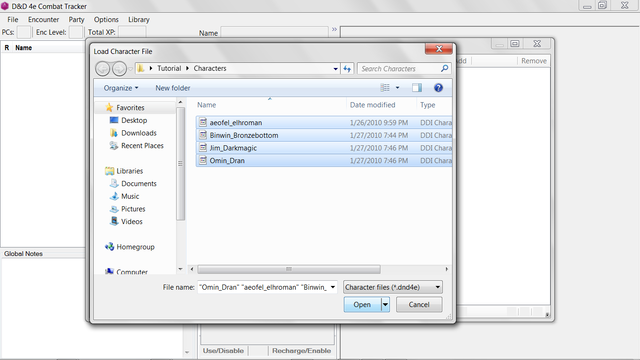Click the File name input field

[263, 287]
